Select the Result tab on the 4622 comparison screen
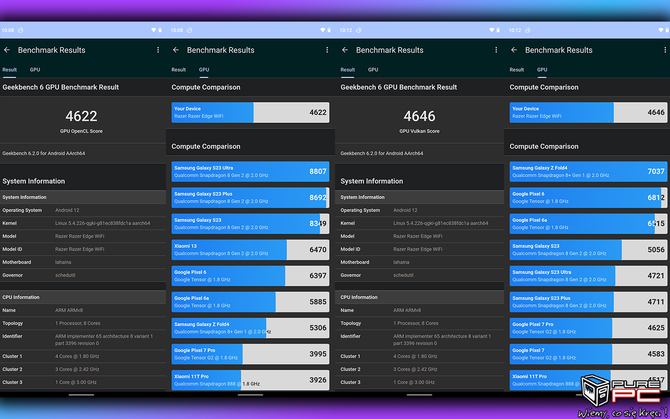The height and width of the screenshot is (419, 670). 179,70
